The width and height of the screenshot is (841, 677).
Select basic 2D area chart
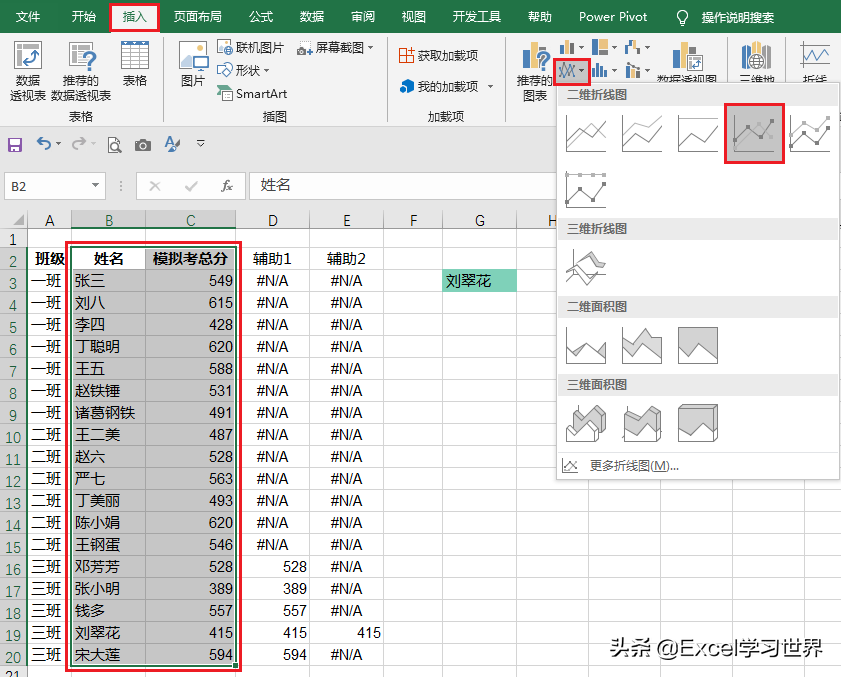point(586,345)
